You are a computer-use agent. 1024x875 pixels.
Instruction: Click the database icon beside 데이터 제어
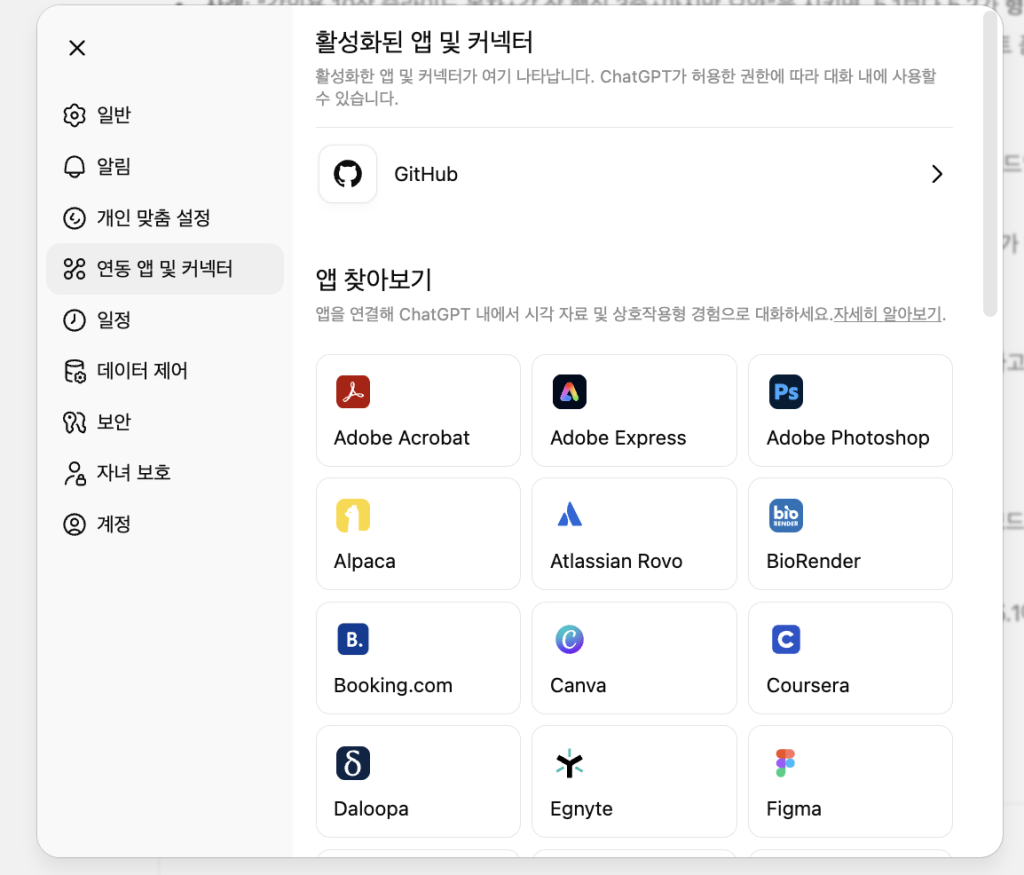(x=74, y=371)
